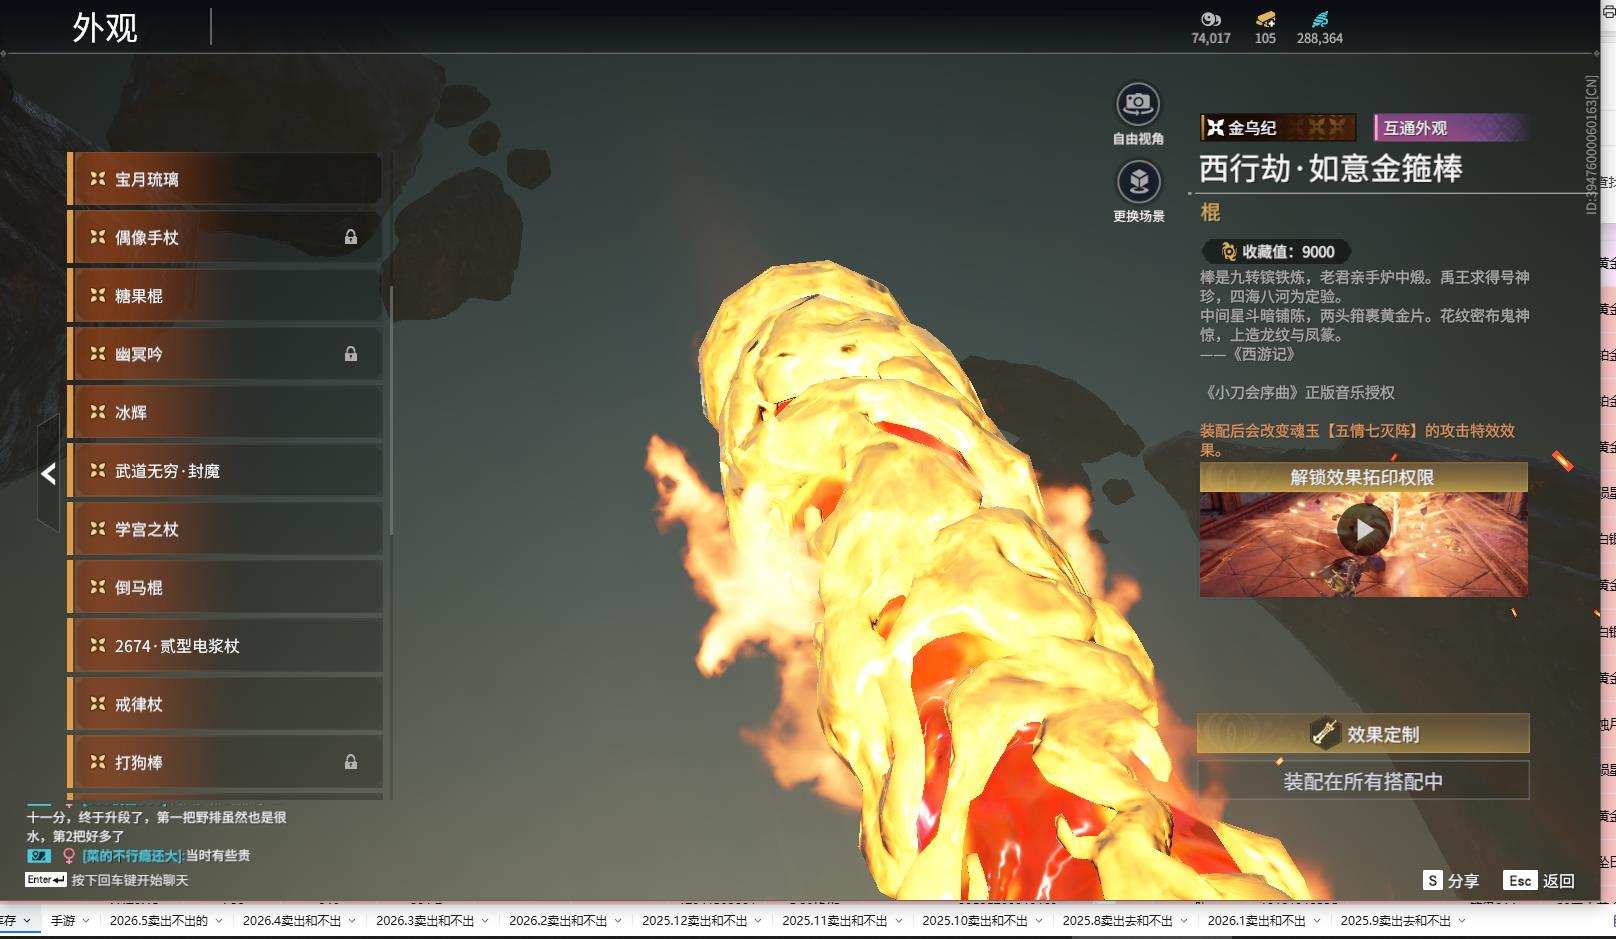Screen dimensions: 1616x939
Task: Open the 2025.9卖出去和不出 sheet tab
Action: click(1396, 920)
